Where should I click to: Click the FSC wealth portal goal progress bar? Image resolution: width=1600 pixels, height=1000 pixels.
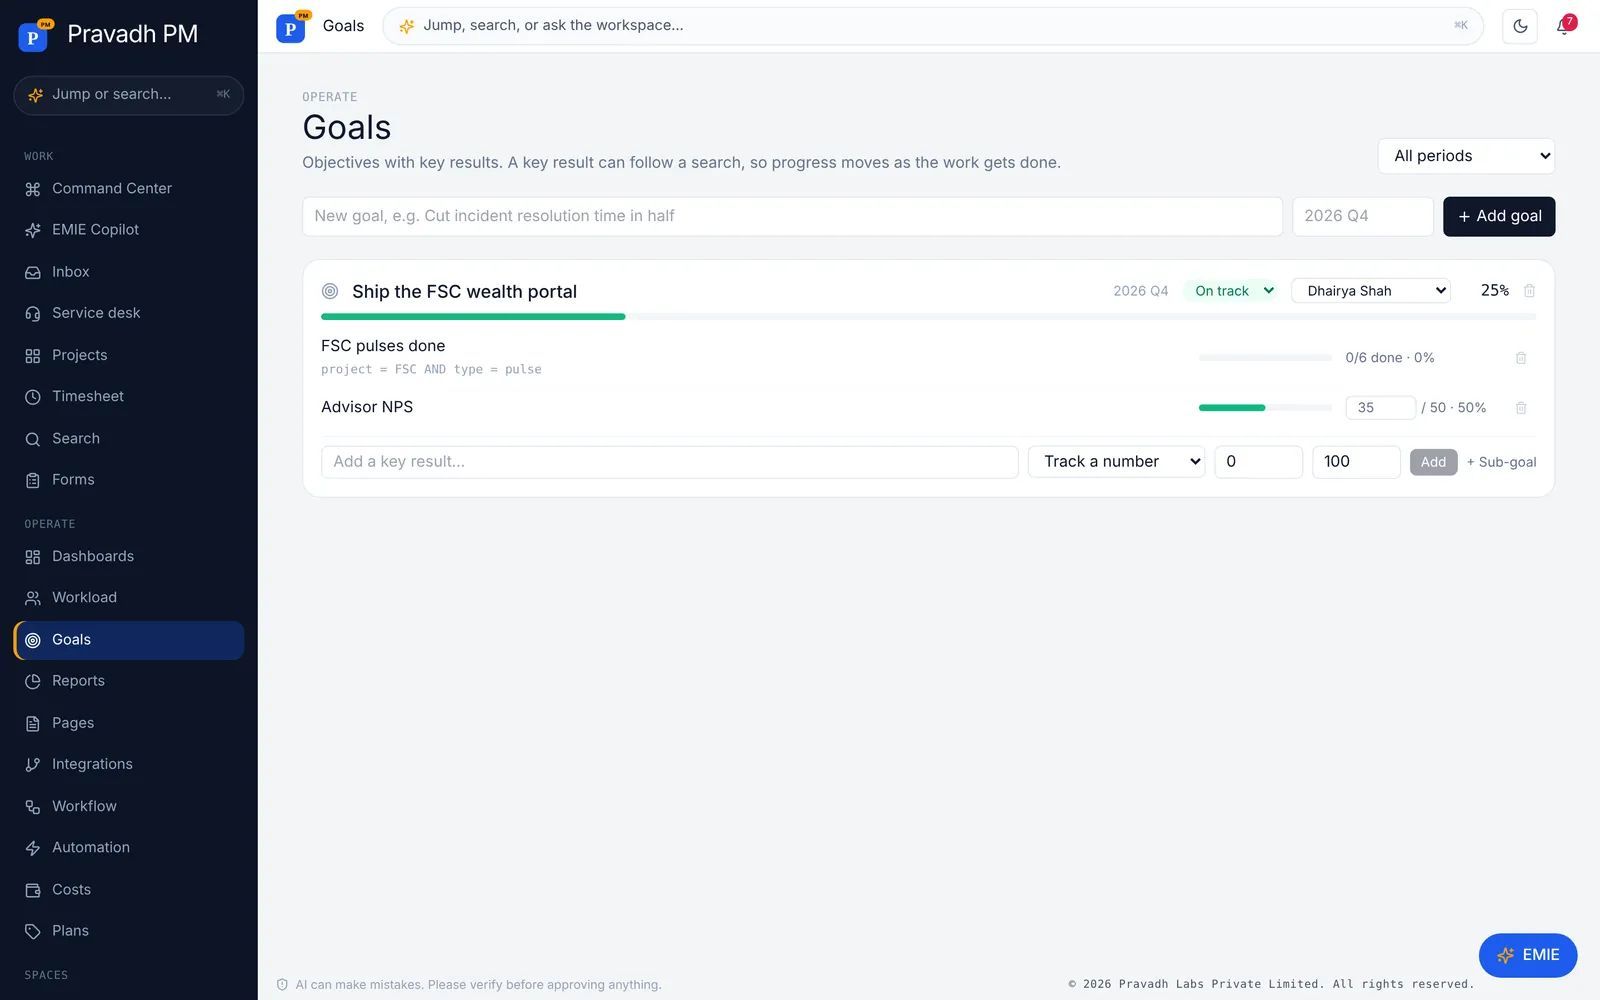928,317
